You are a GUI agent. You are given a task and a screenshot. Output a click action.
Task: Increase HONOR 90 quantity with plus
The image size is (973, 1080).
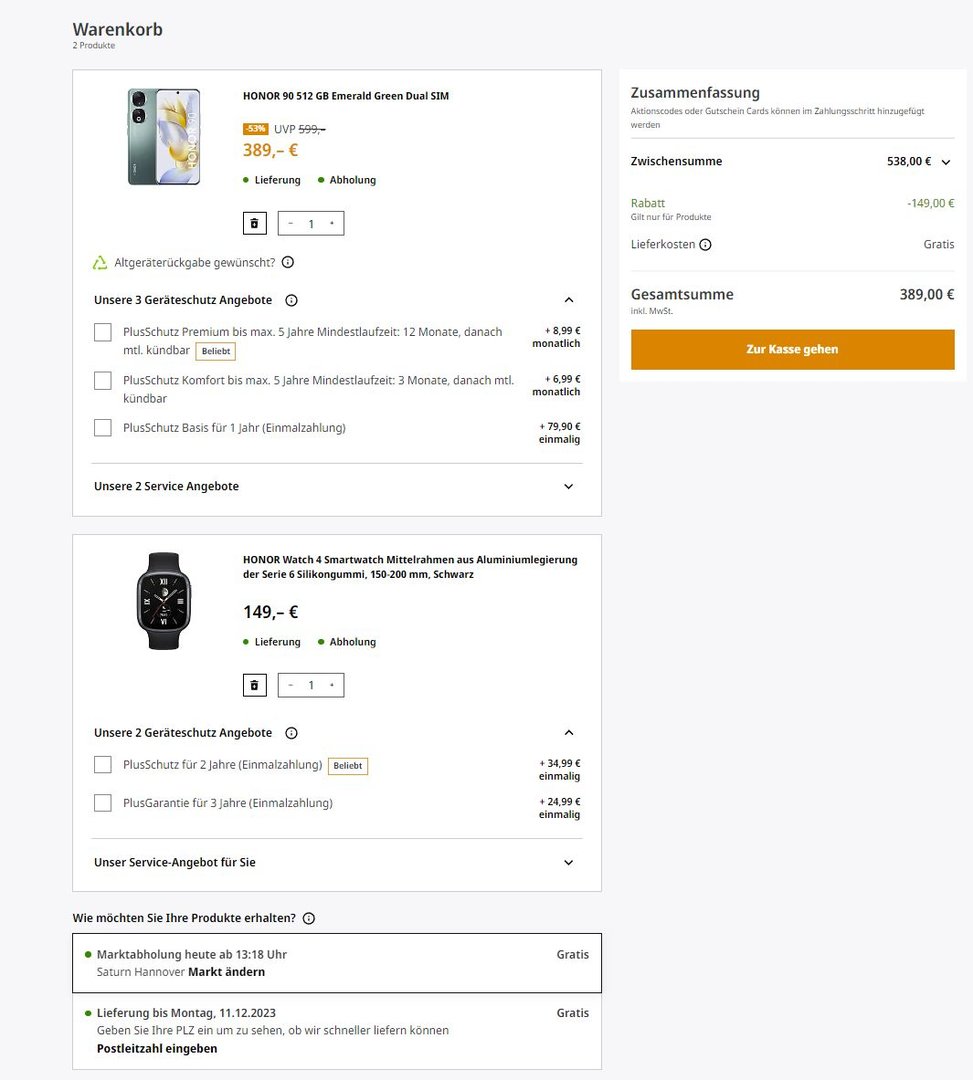pos(332,223)
